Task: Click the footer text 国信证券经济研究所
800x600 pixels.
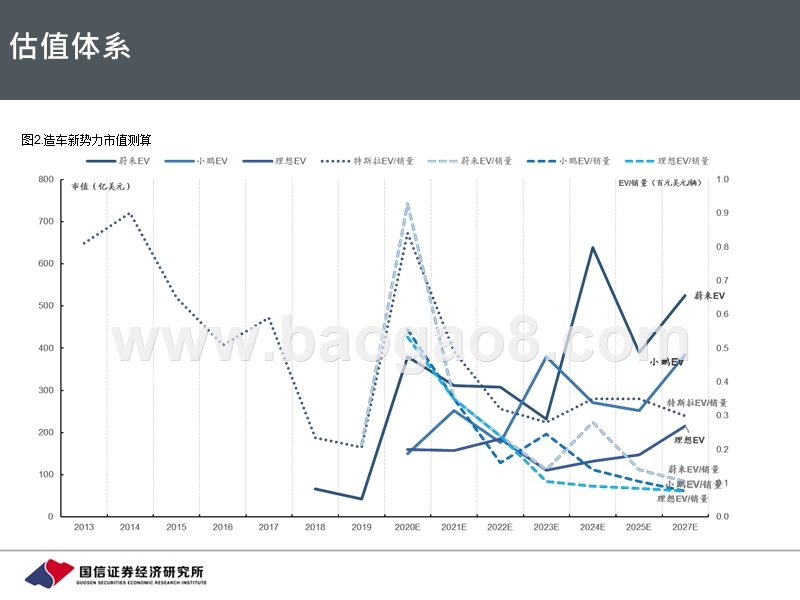Action: 141,571
